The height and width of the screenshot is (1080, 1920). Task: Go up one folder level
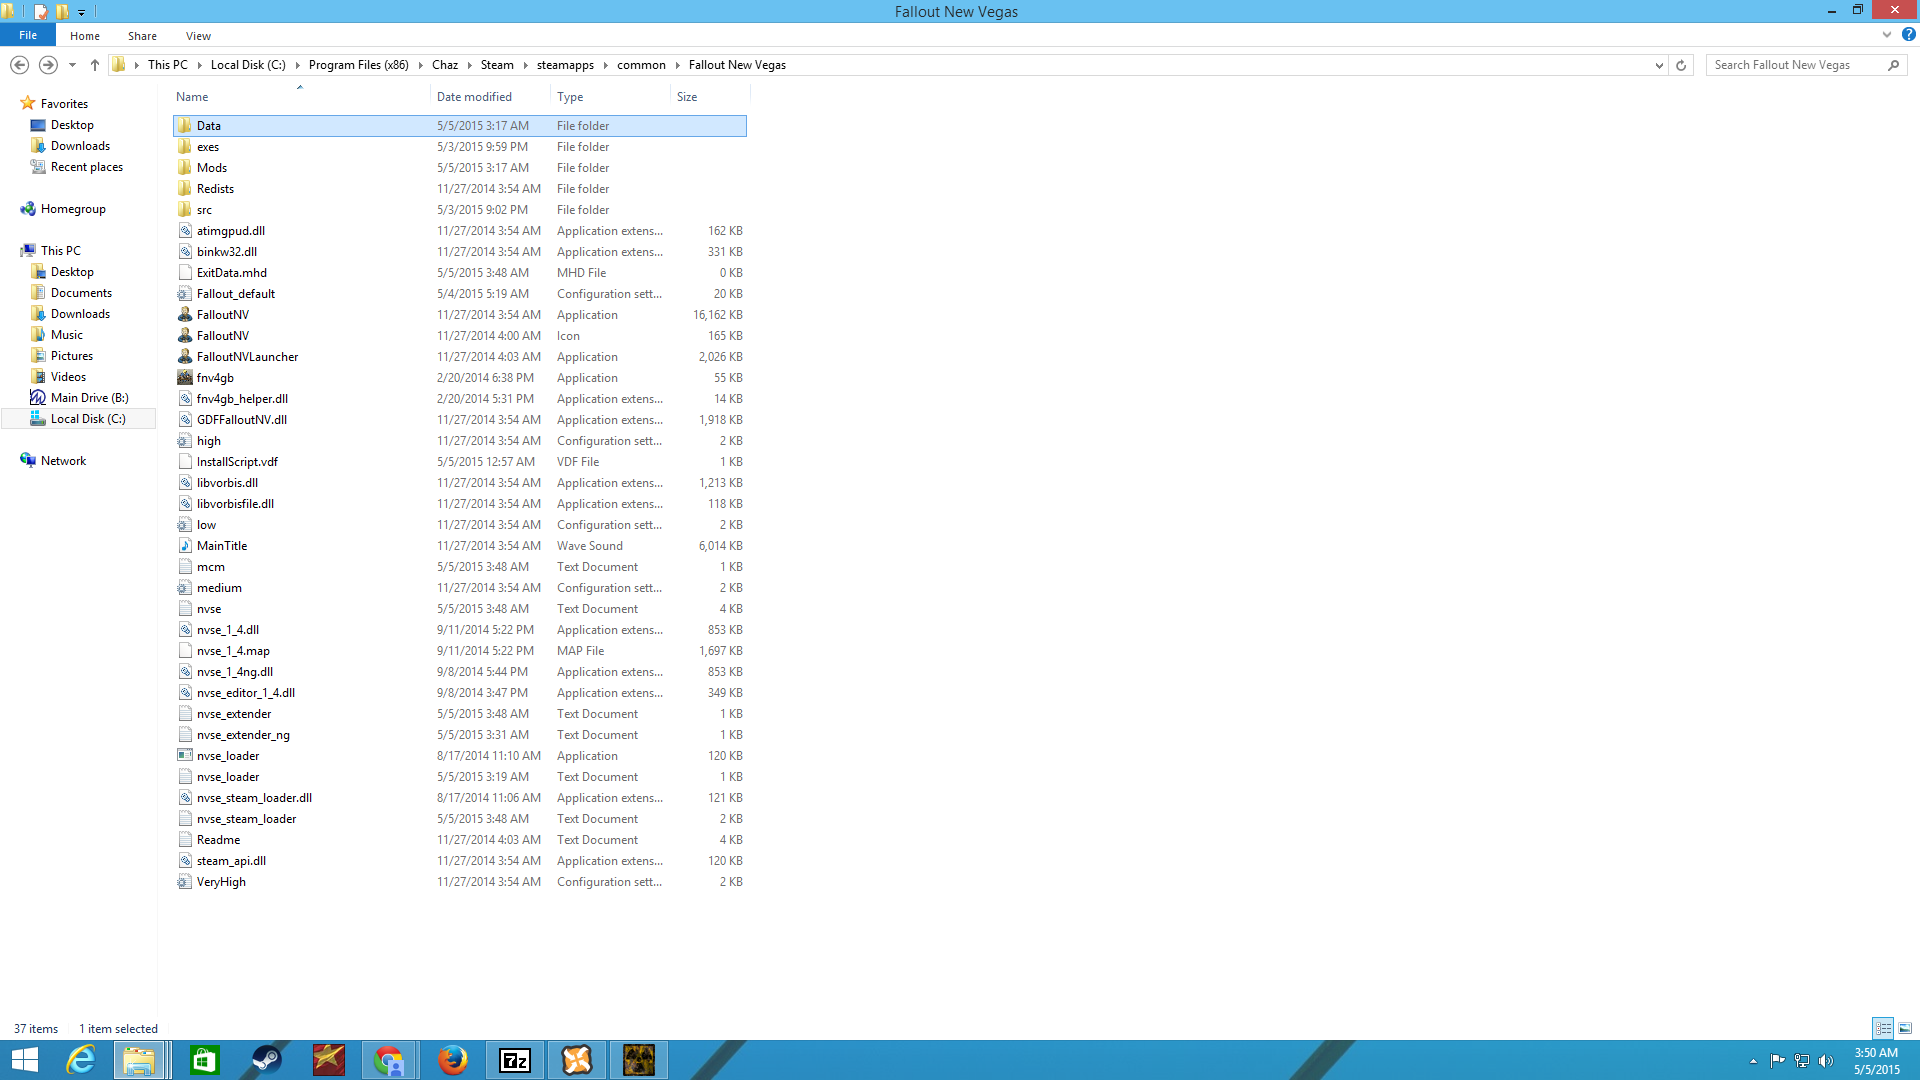[95, 65]
